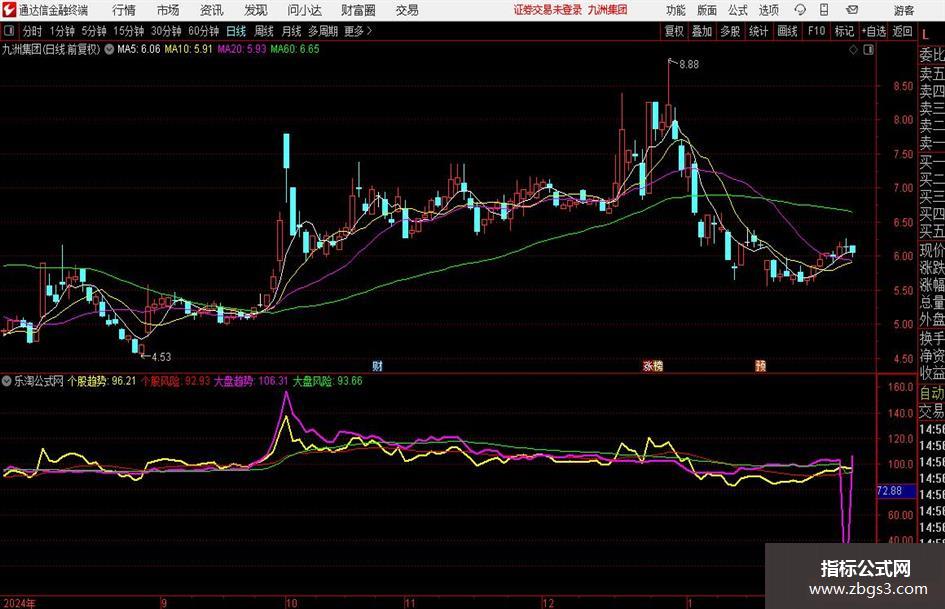Switch to the 5分钟 period
Screen dimensions: 945x609
94,31
